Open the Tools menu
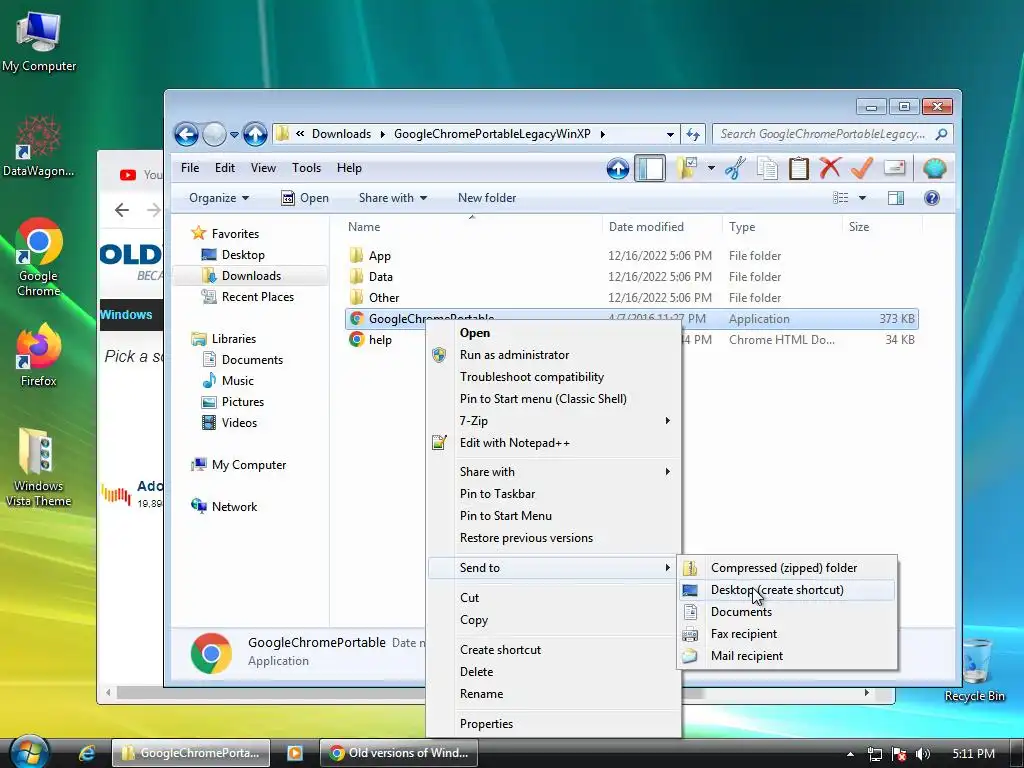 tap(306, 168)
